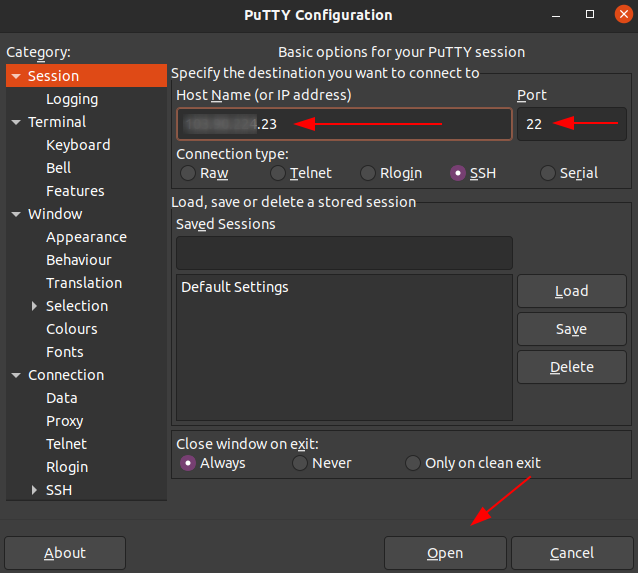Go to Terminal category
Image resolution: width=638 pixels, height=573 pixels.
point(57,122)
